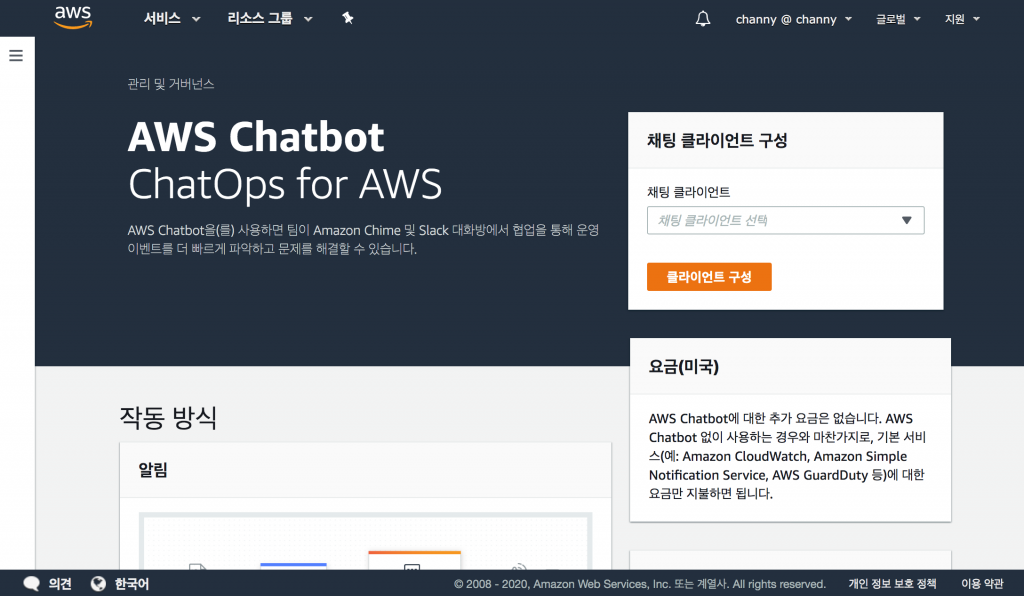Viewport: 1024px width, 596px height.
Task: Open the 서비스 services menu
Action: (x=172, y=18)
